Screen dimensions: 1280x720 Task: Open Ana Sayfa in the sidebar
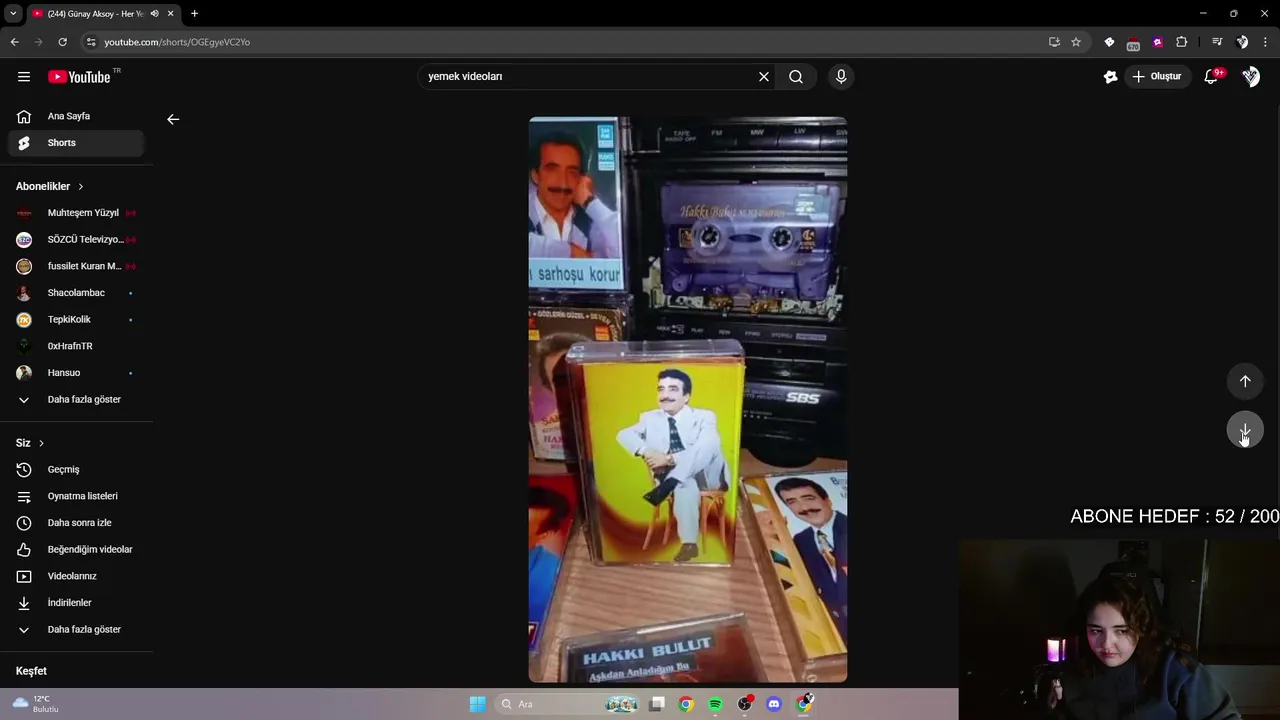76,116
